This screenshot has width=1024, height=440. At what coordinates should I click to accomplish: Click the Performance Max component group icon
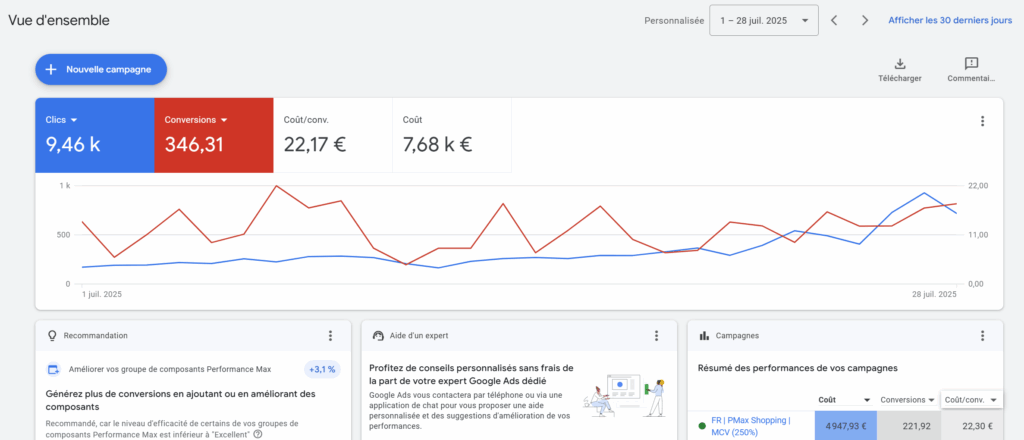tap(54, 369)
